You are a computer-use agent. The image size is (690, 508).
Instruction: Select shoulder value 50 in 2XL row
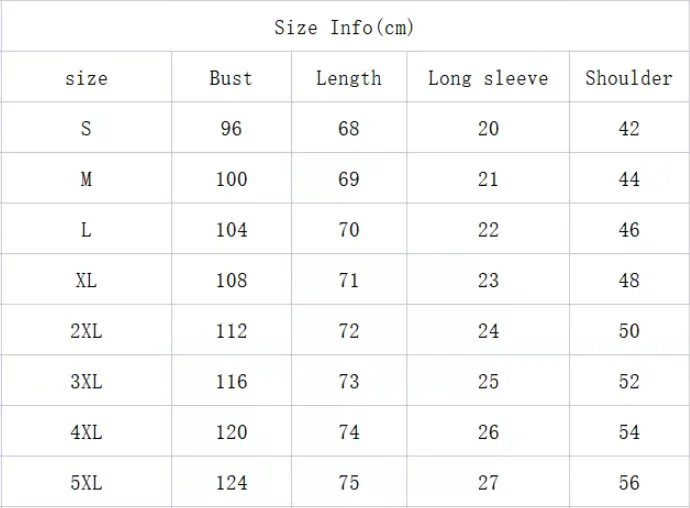[x=629, y=331]
